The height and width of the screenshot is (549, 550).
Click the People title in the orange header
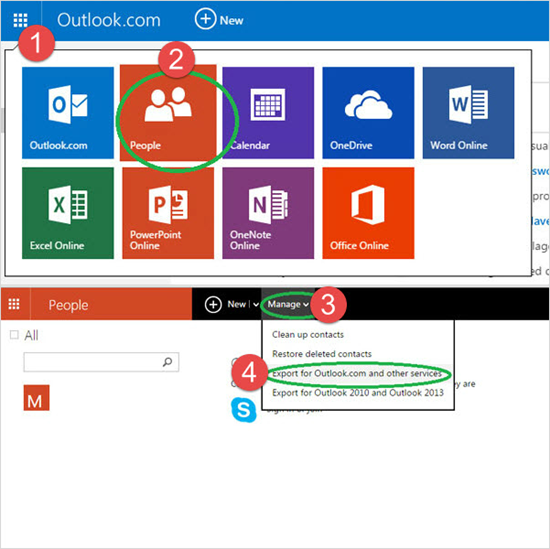(68, 305)
